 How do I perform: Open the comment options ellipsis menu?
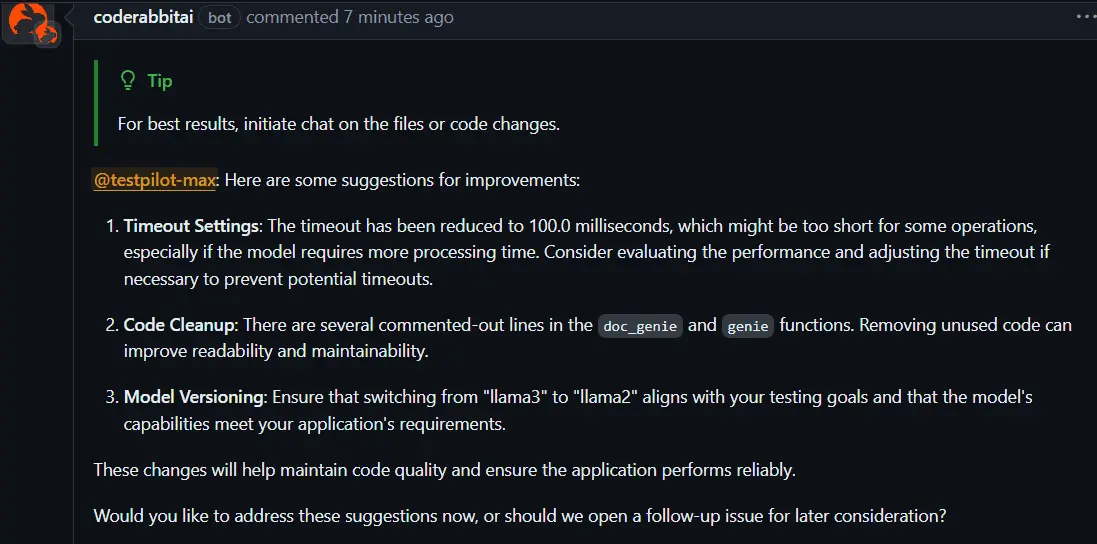(1085, 17)
